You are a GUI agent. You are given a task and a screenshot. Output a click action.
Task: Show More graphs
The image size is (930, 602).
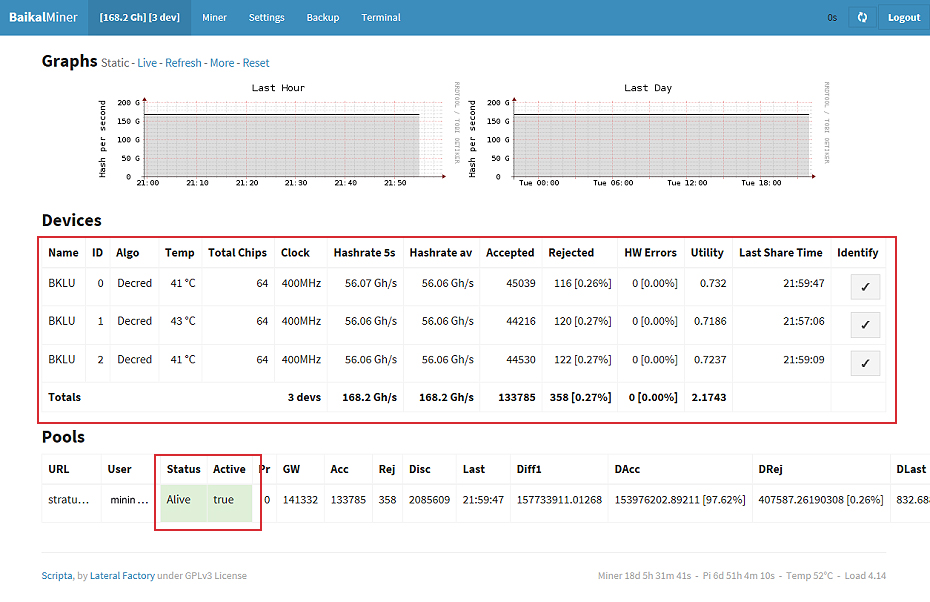pyautogui.click(x=222, y=63)
